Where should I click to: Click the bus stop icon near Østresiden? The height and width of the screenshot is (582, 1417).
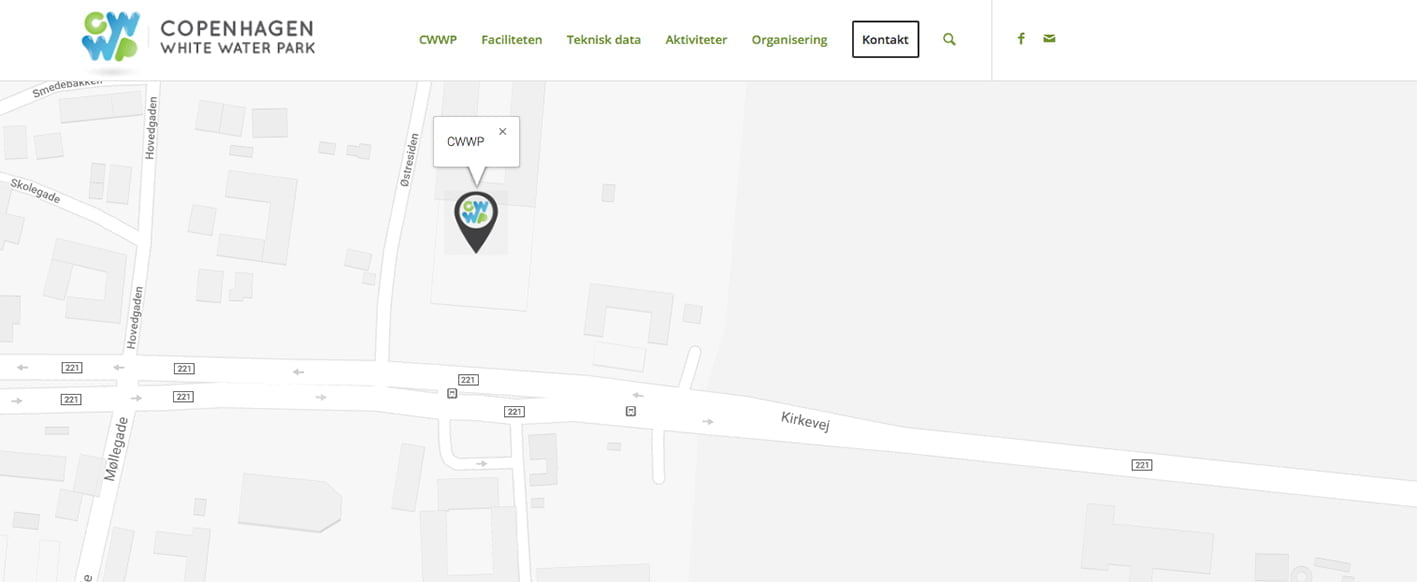[x=452, y=394]
